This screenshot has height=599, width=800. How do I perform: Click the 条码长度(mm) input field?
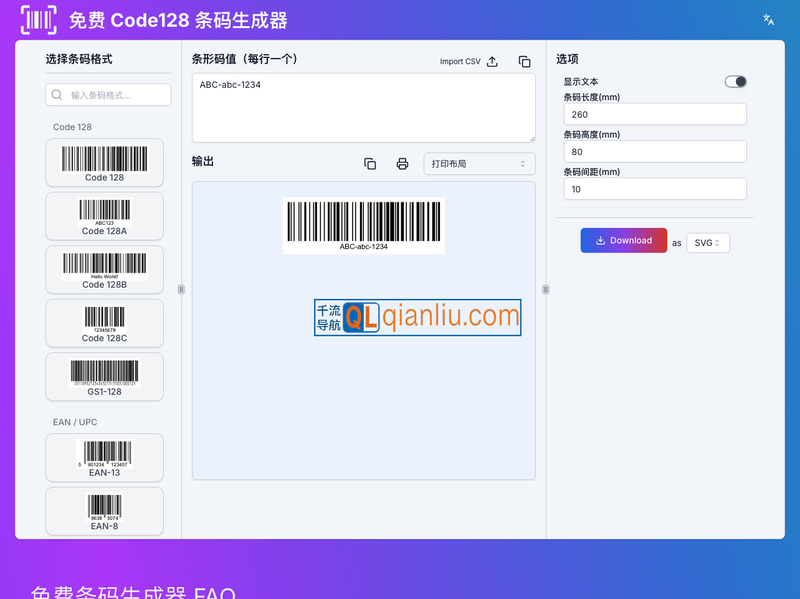click(654, 114)
